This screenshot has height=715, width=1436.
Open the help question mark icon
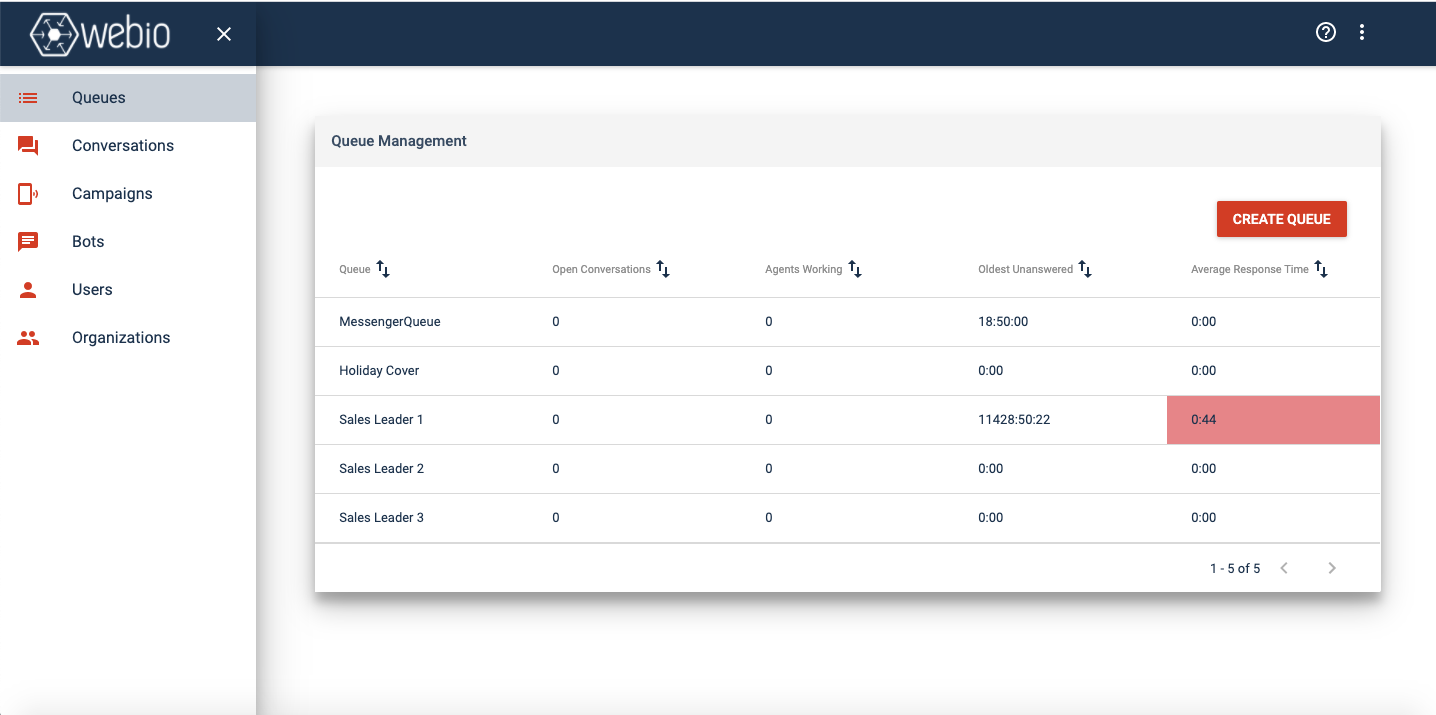tap(1326, 32)
